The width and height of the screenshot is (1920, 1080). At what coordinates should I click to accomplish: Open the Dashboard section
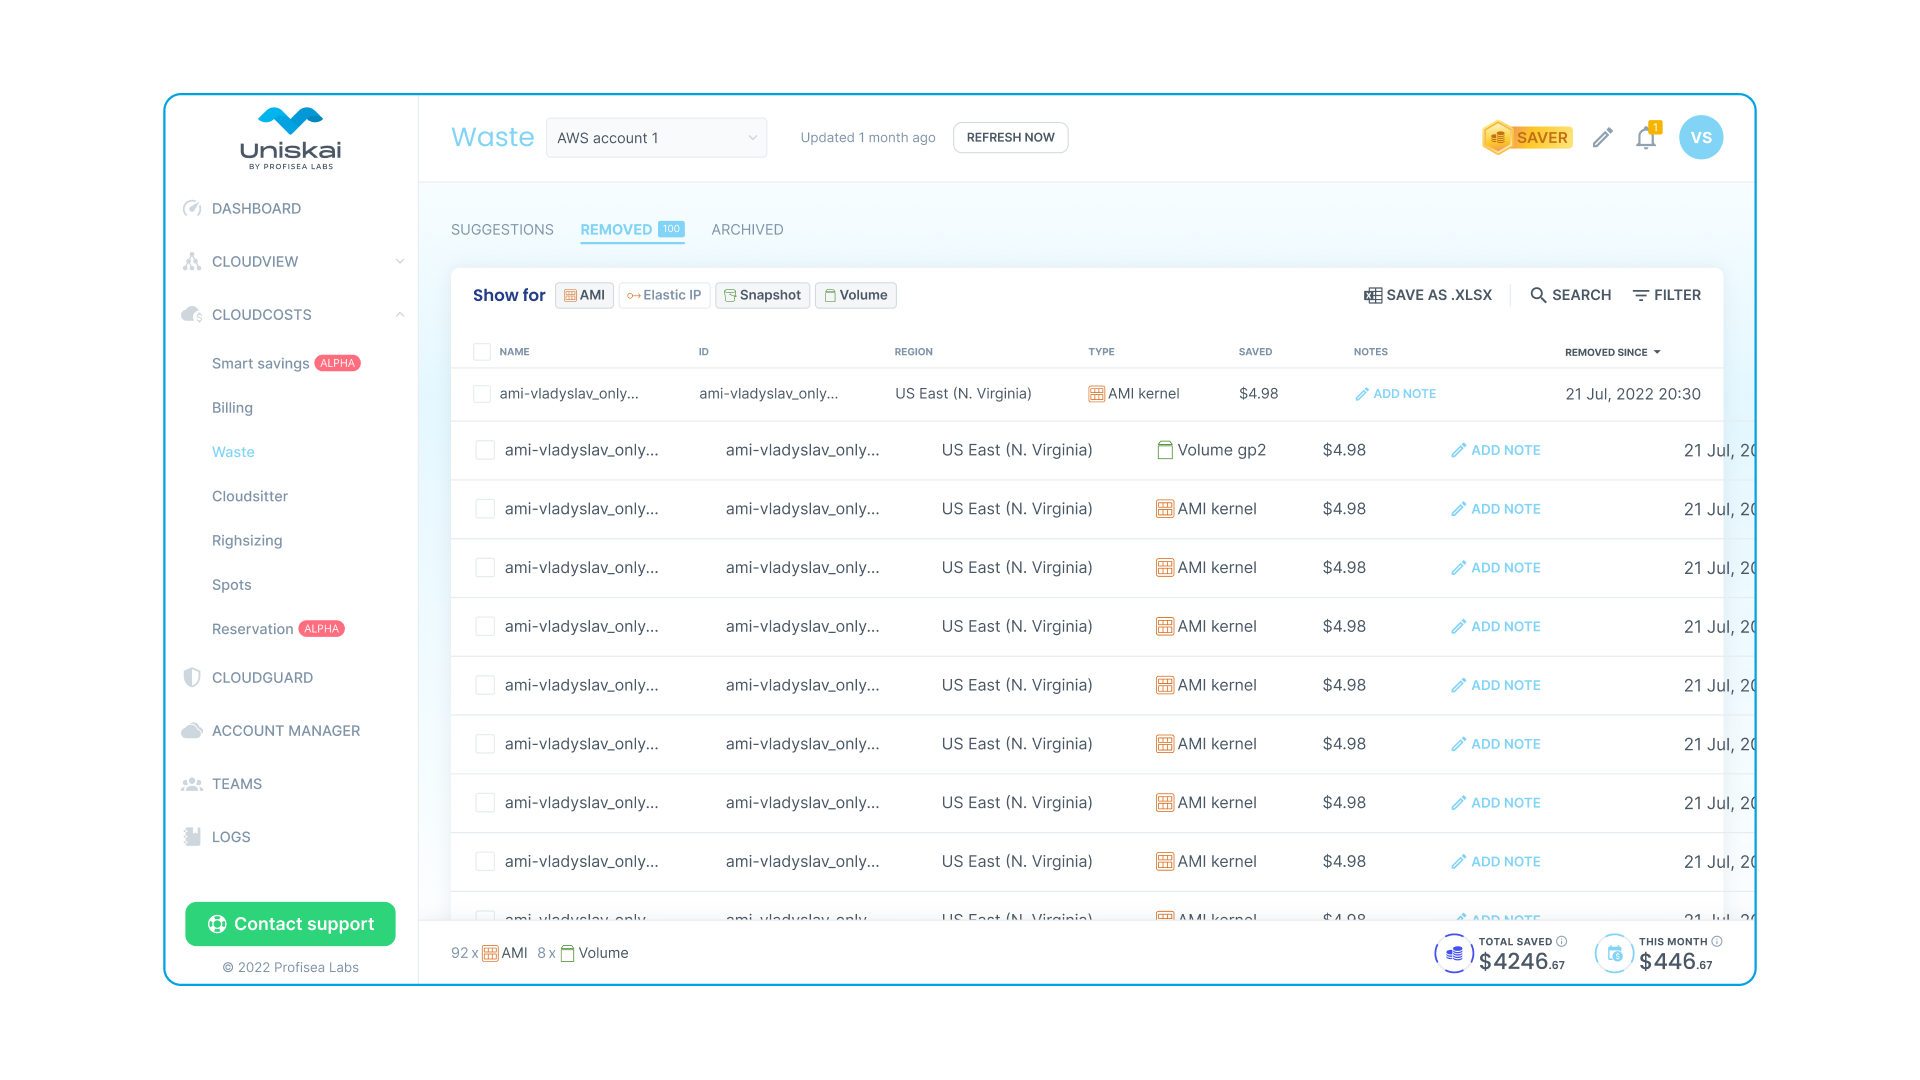pyautogui.click(x=256, y=208)
